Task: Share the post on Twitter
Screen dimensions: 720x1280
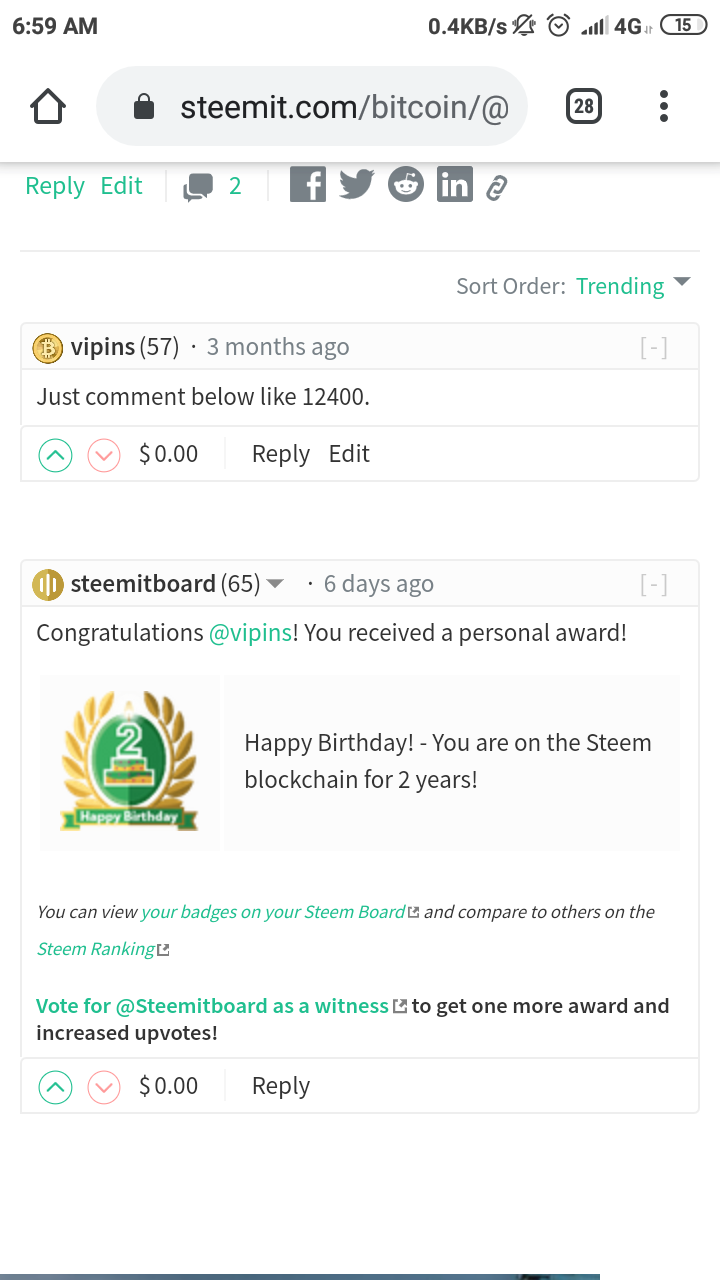Action: 356,184
